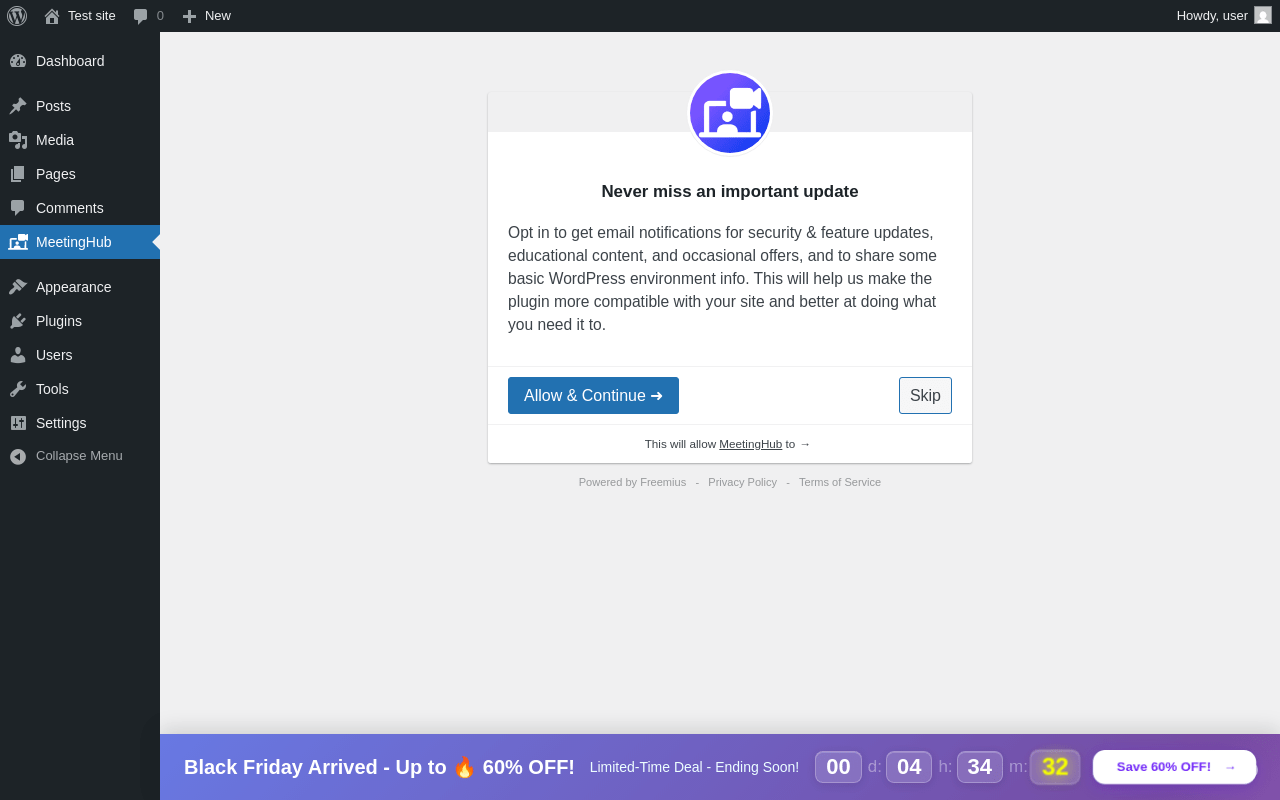Screen dimensions: 1280x800
Task: Open the Users menu
Action: (80, 355)
